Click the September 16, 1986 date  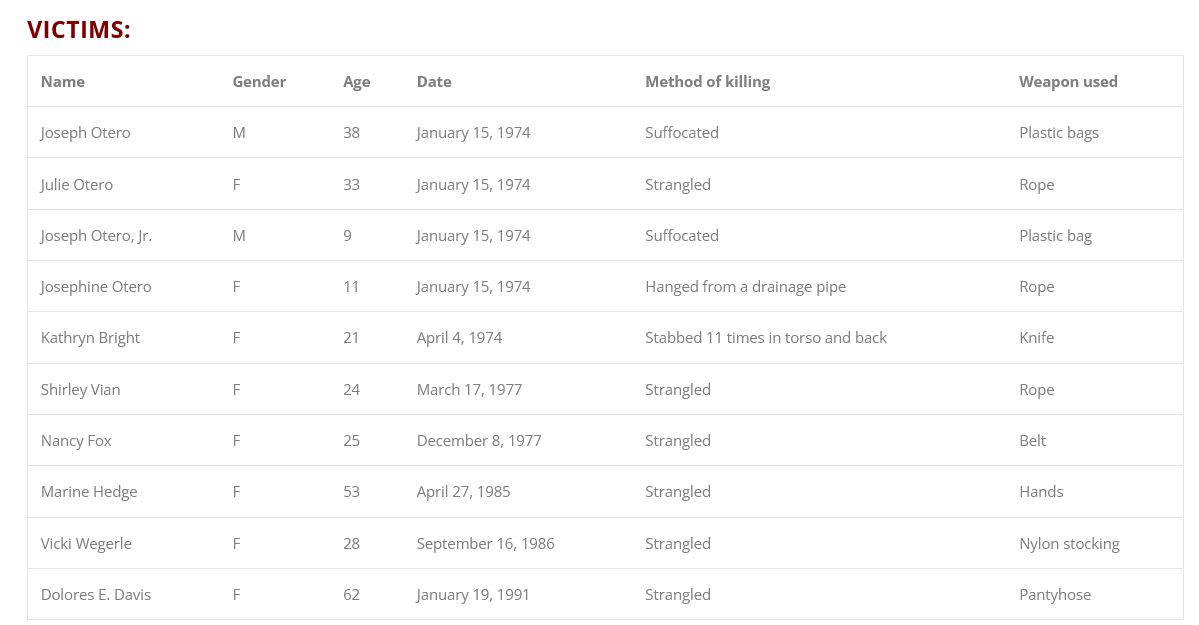(x=485, y=544)
